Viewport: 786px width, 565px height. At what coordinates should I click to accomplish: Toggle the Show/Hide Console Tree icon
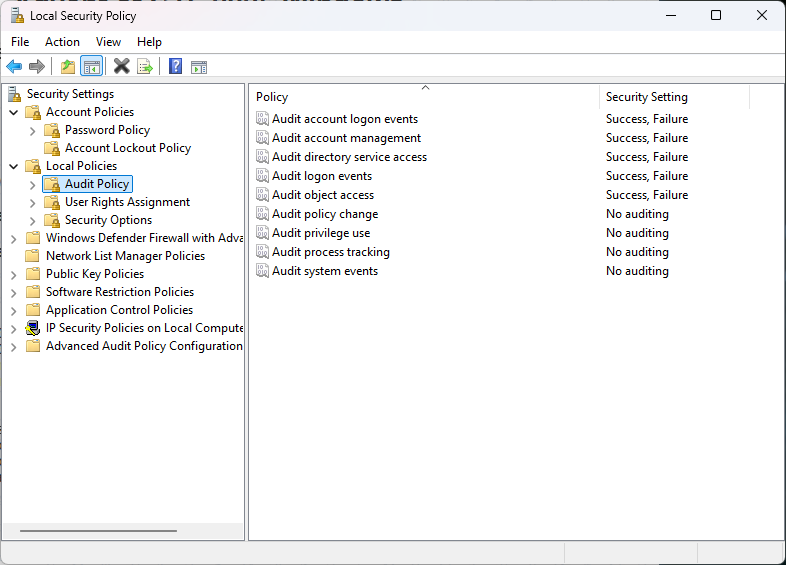pos(91,67)
